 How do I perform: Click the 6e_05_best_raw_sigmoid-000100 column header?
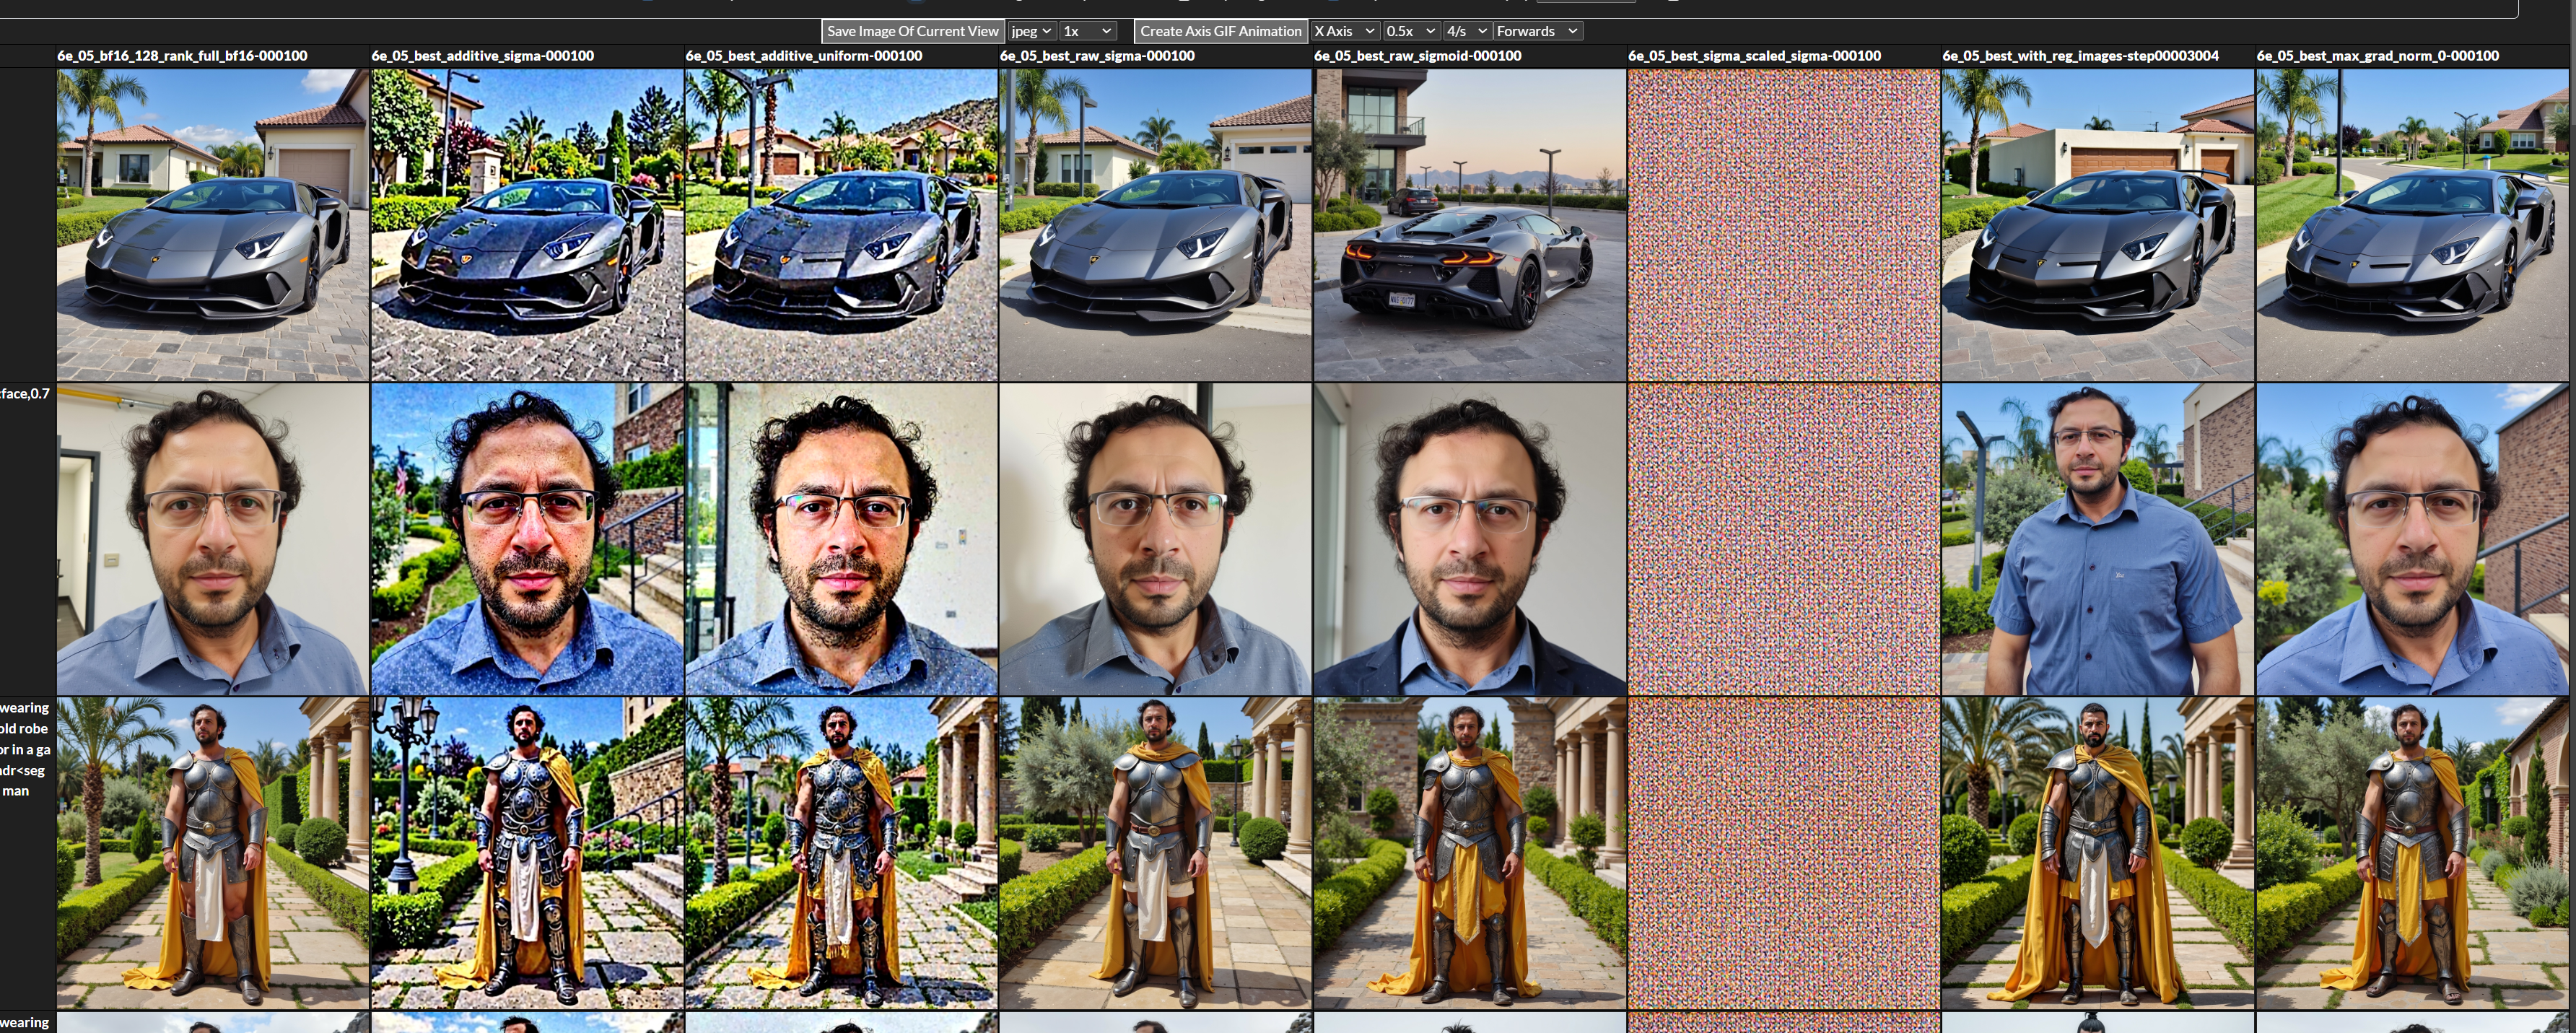pyautogui.click(x=1417, y=56)
